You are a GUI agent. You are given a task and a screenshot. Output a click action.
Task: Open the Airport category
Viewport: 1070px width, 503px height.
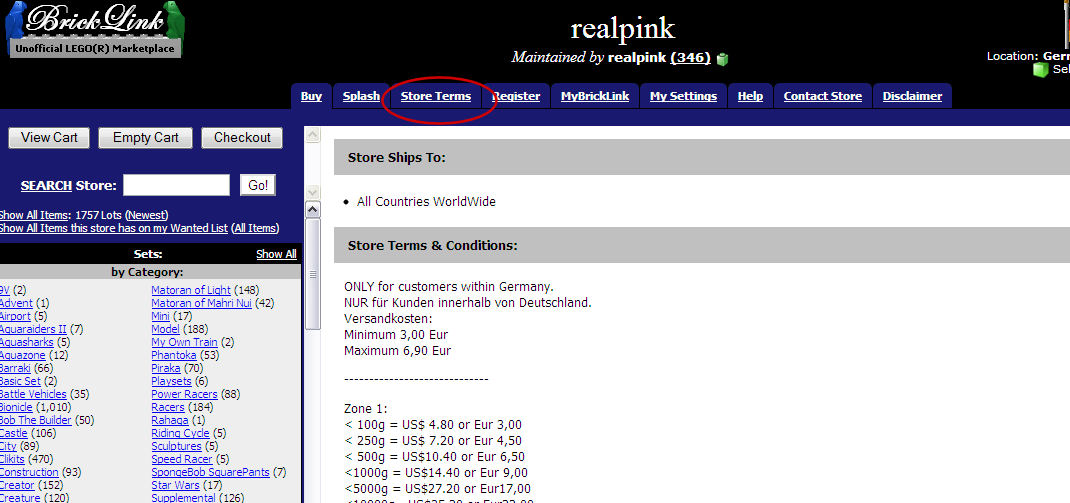click(14, 316)
